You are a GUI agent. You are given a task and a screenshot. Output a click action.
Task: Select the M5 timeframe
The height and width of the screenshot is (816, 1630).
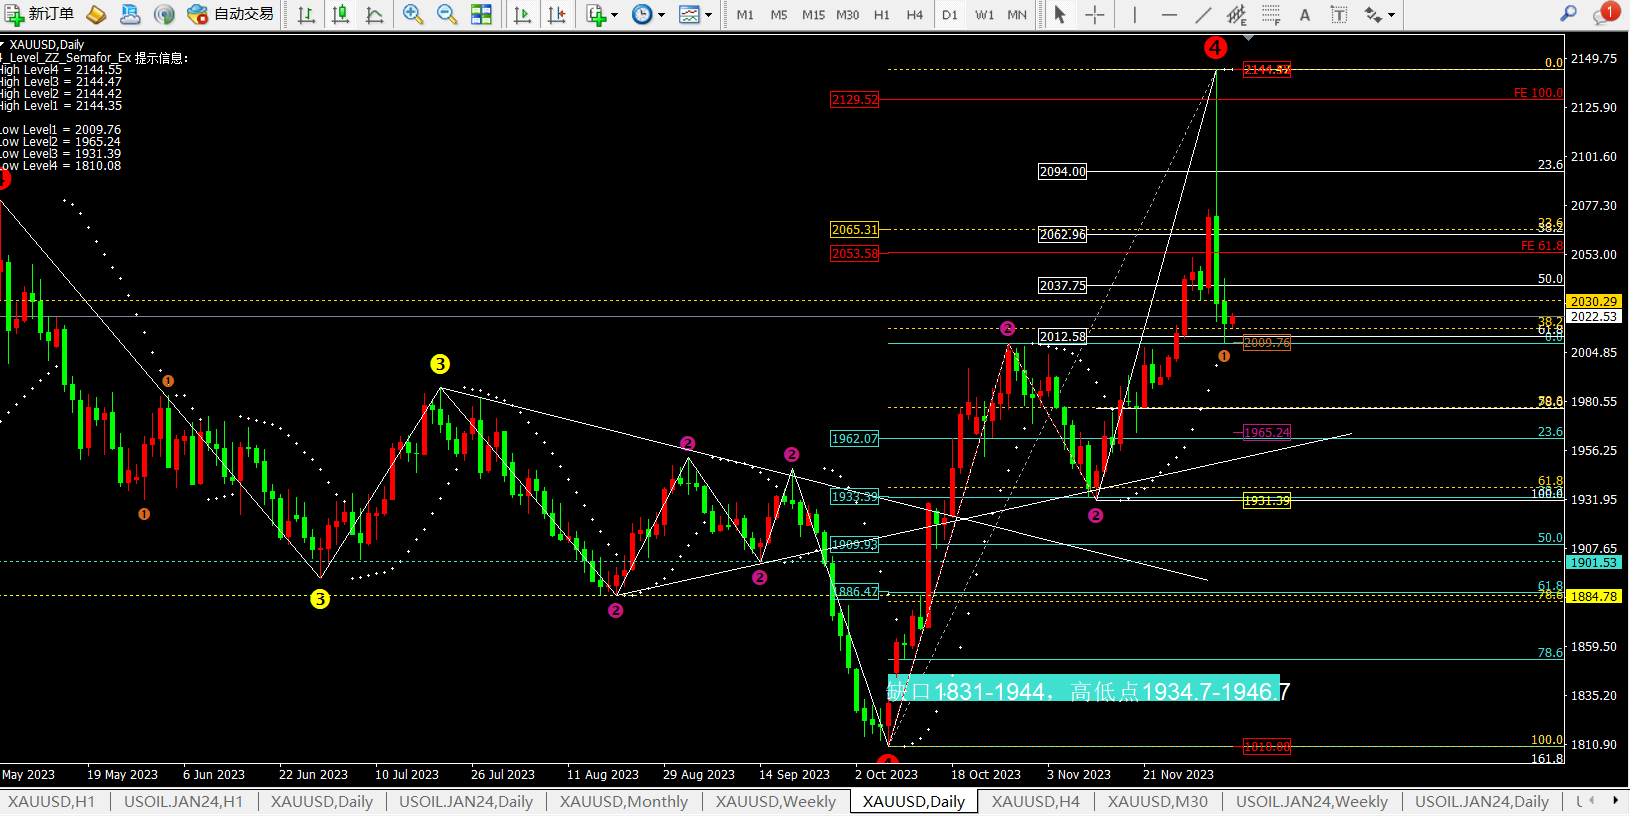tap(779, 15)
